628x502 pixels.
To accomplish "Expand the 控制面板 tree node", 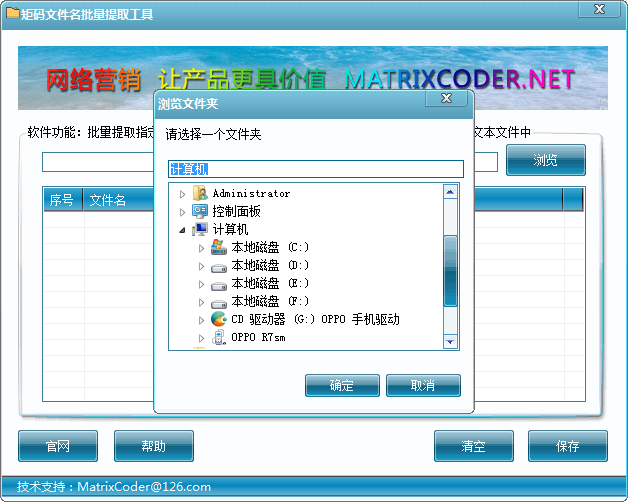I will [182, 211].
